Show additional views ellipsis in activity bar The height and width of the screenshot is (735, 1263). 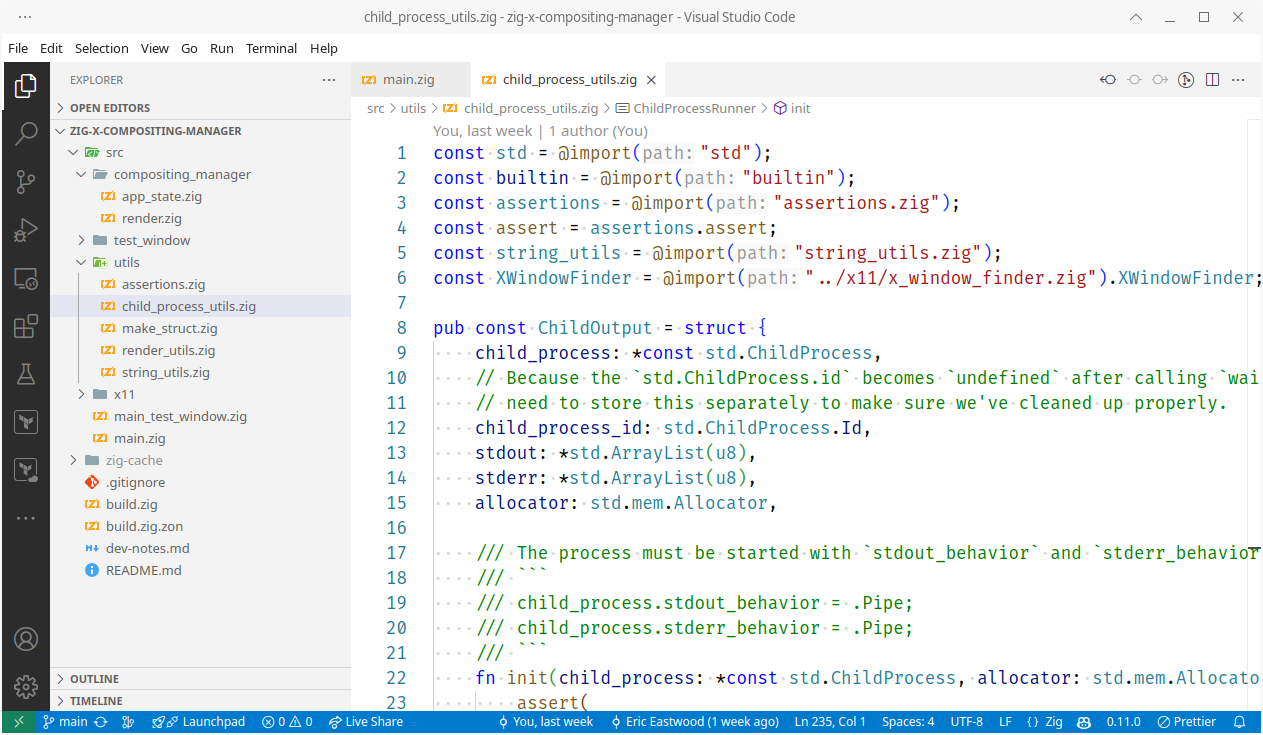click(x=26, y=518)
